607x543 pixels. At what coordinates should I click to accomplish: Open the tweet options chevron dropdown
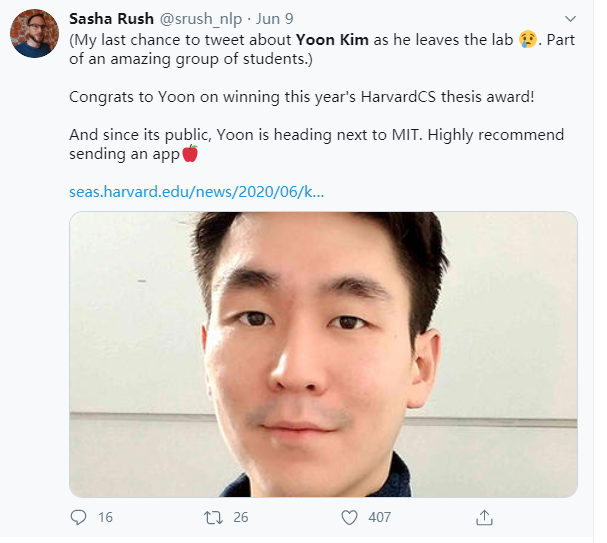(570, 19)
